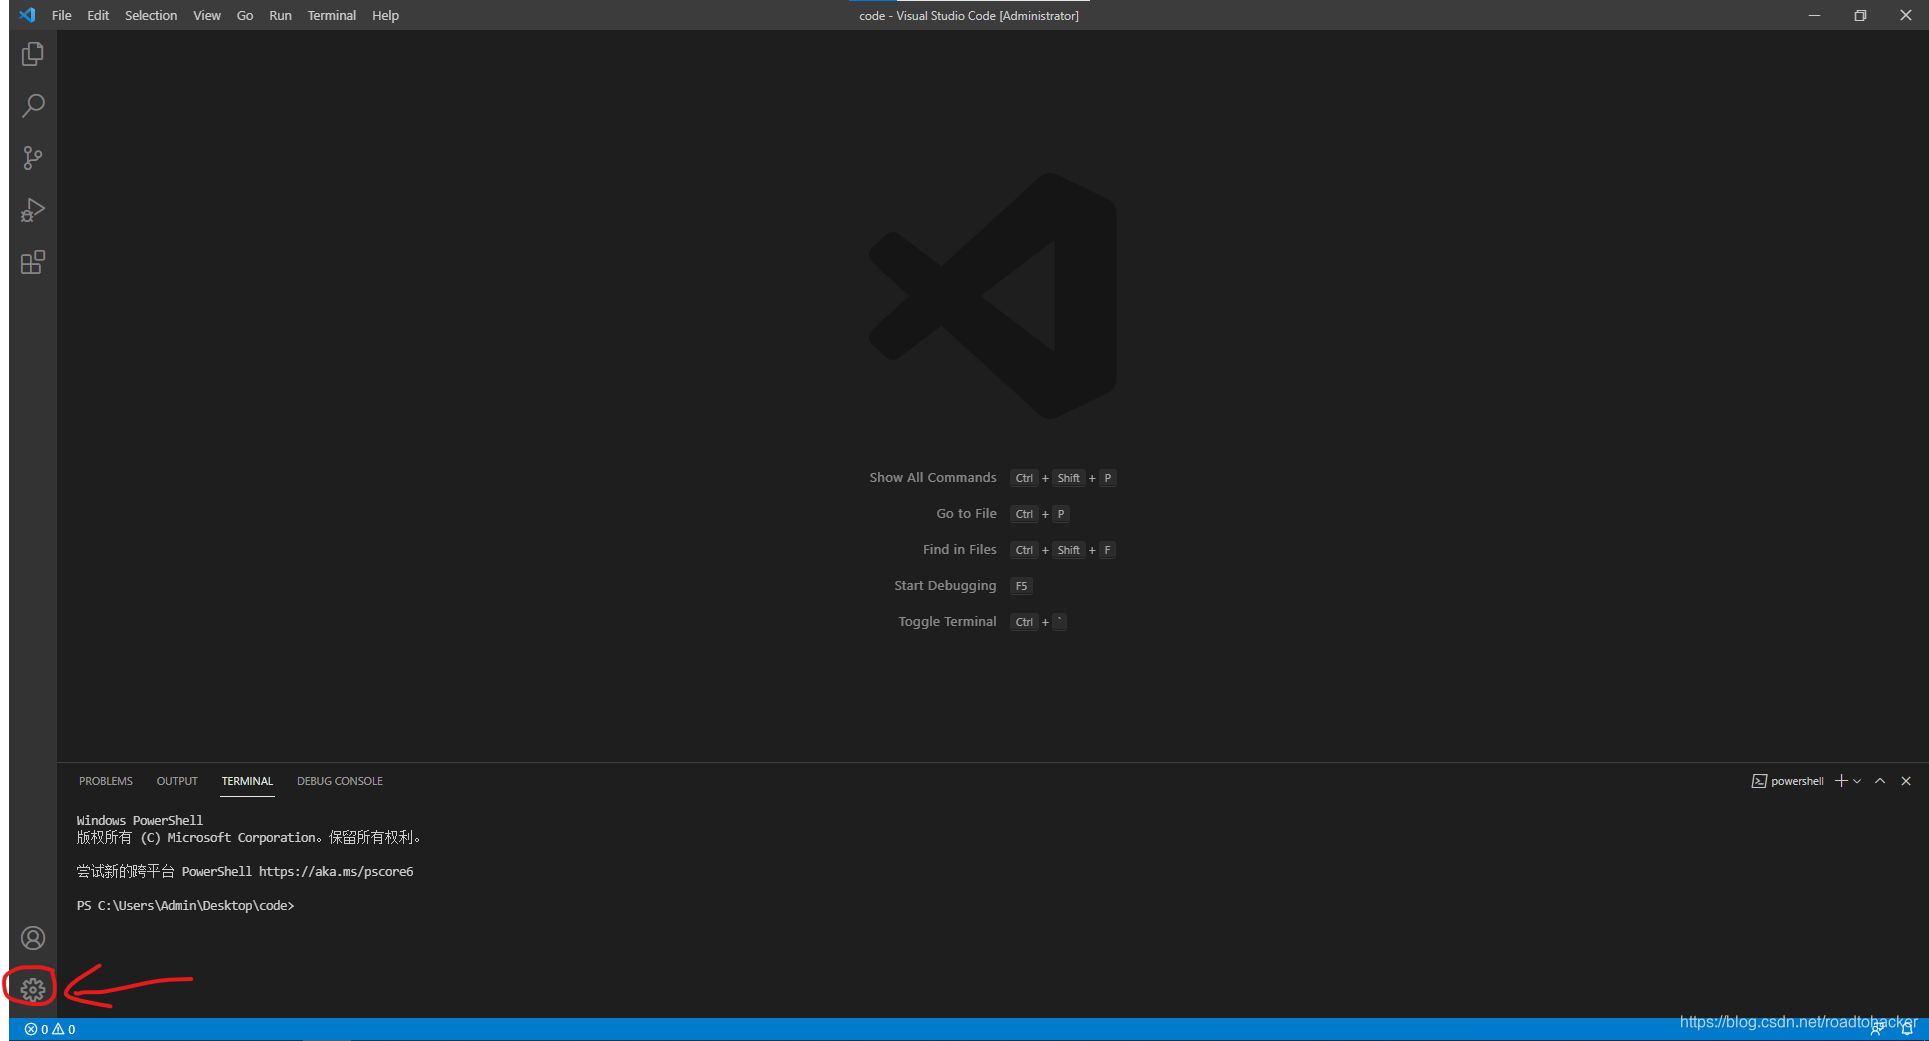Open the Source Control view
Screen dimensions: 1929x1041
33,158
